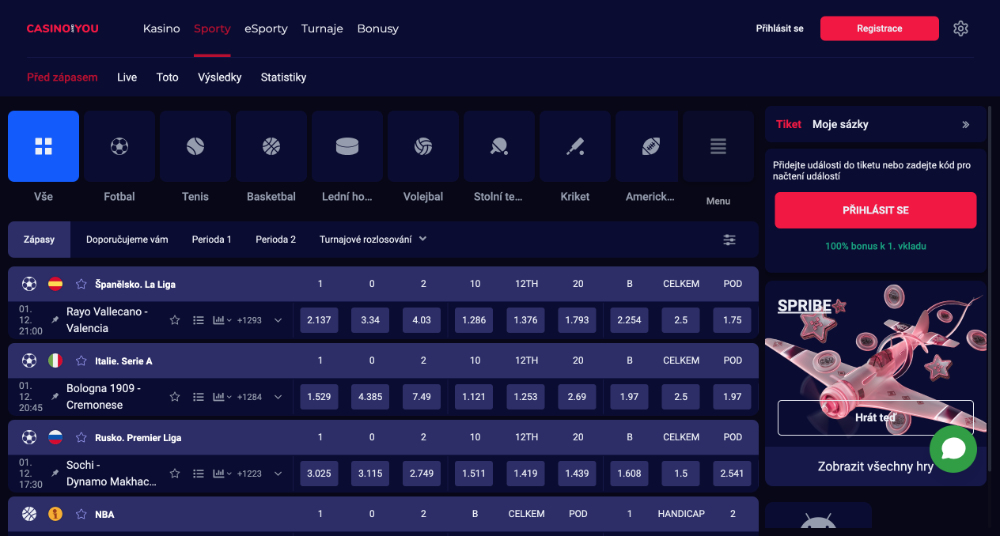Go to Bonusy in top navigation
Image resolution: width=1000 pixels, height=536 pixels.
pos(378,29)
